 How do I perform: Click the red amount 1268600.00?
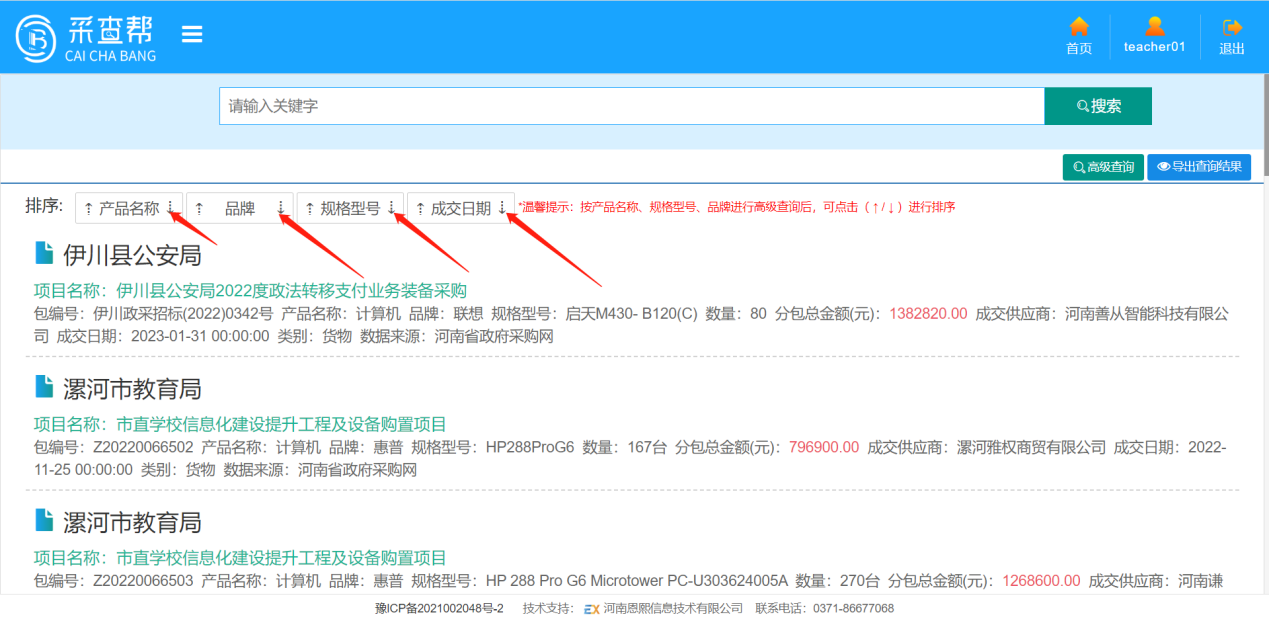[1039, 581]
